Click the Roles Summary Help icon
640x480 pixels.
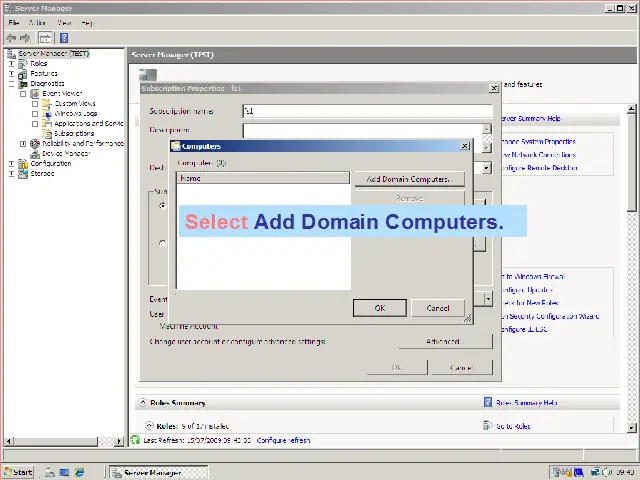click(488, 402)
